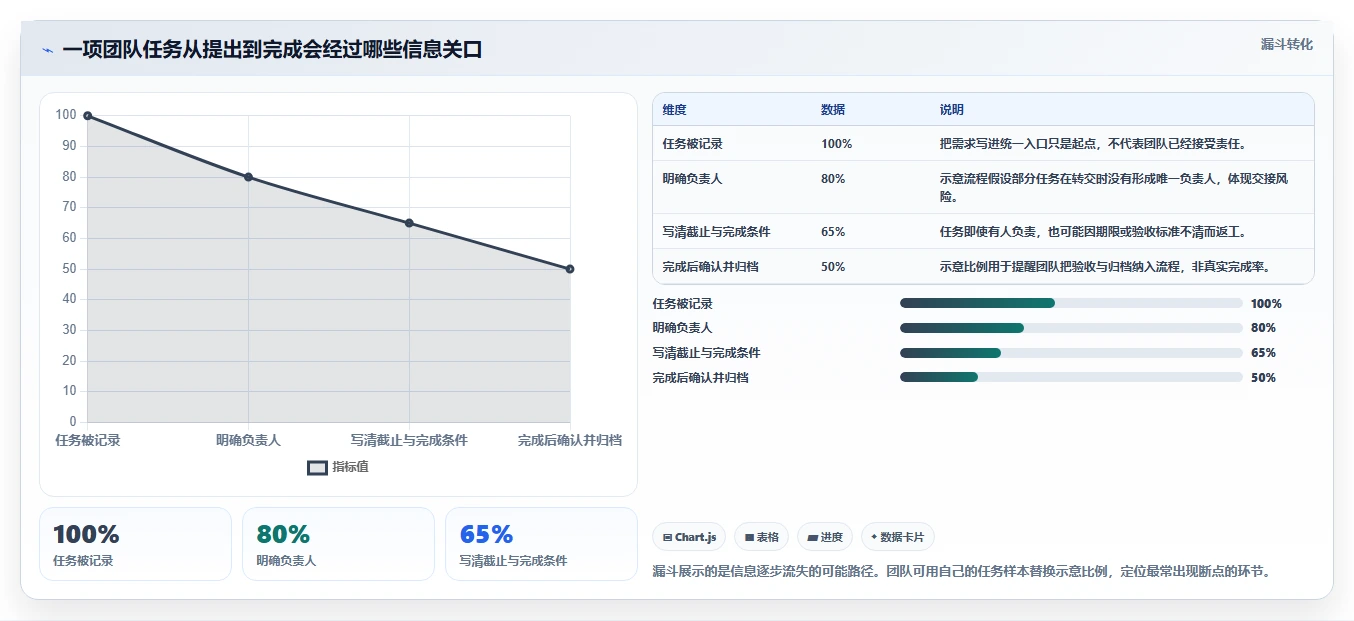Click the 明确负责人 table cell
This screenshot has width=1354, height=621.
[x=692, y=179]
